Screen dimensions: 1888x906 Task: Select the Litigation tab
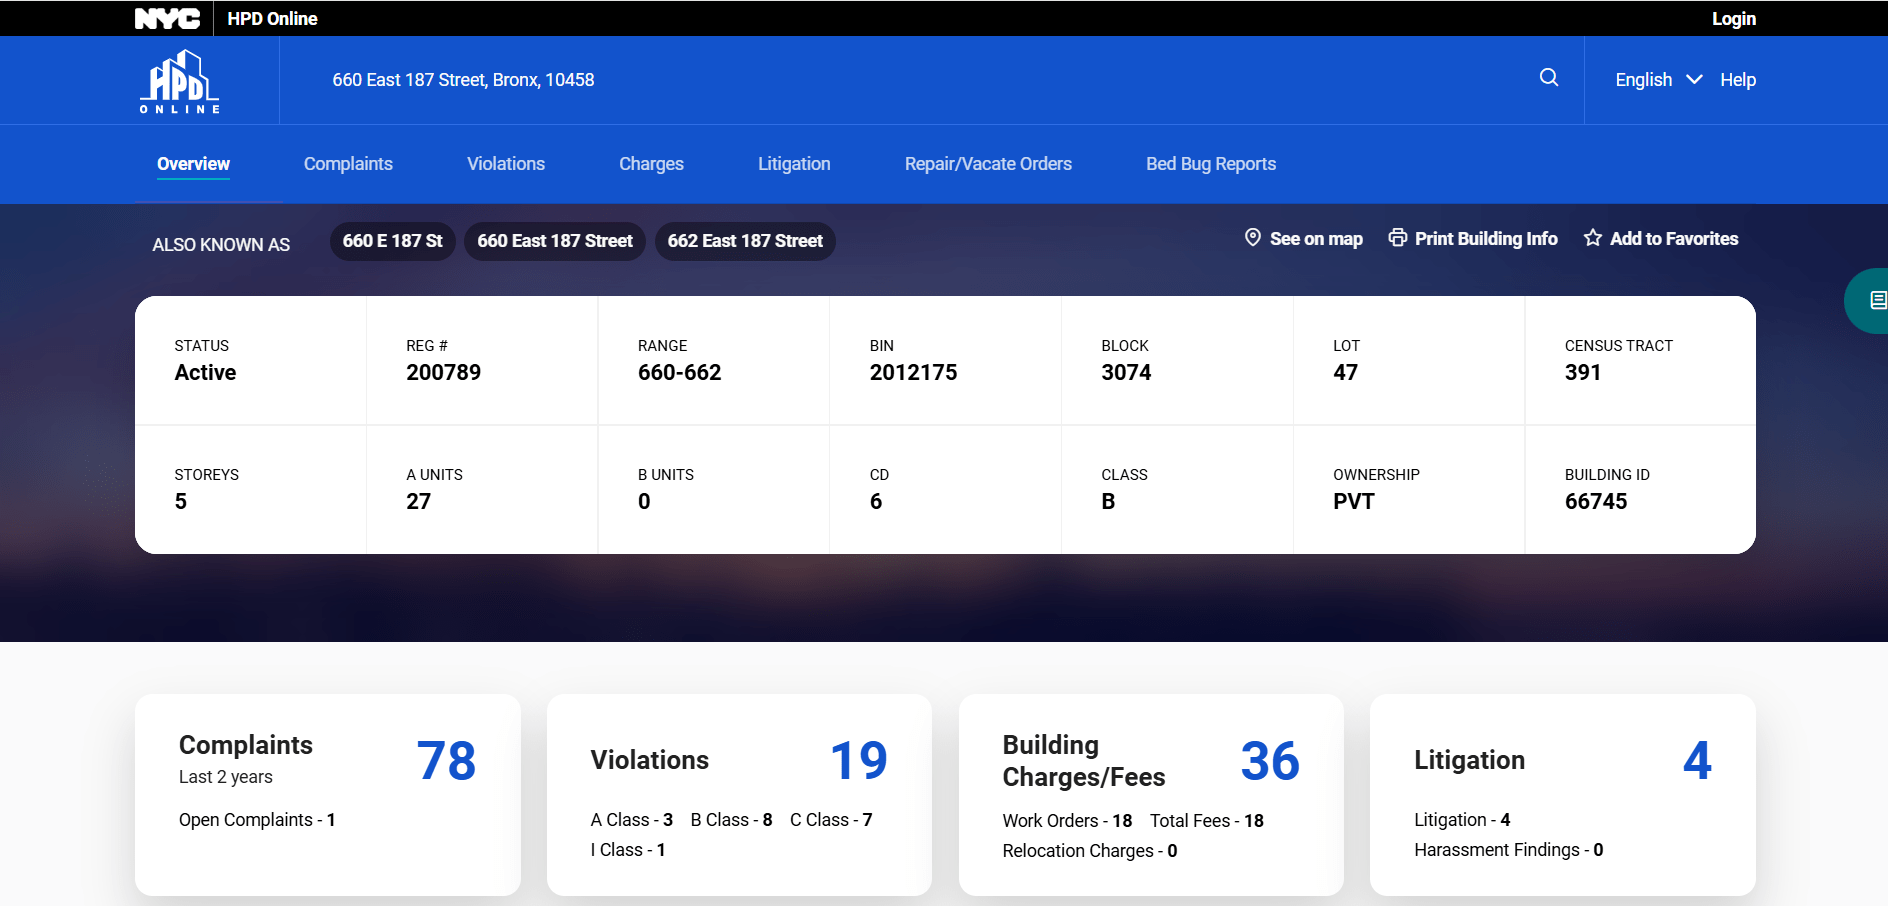pyautogui.click(x=794, y=164)
